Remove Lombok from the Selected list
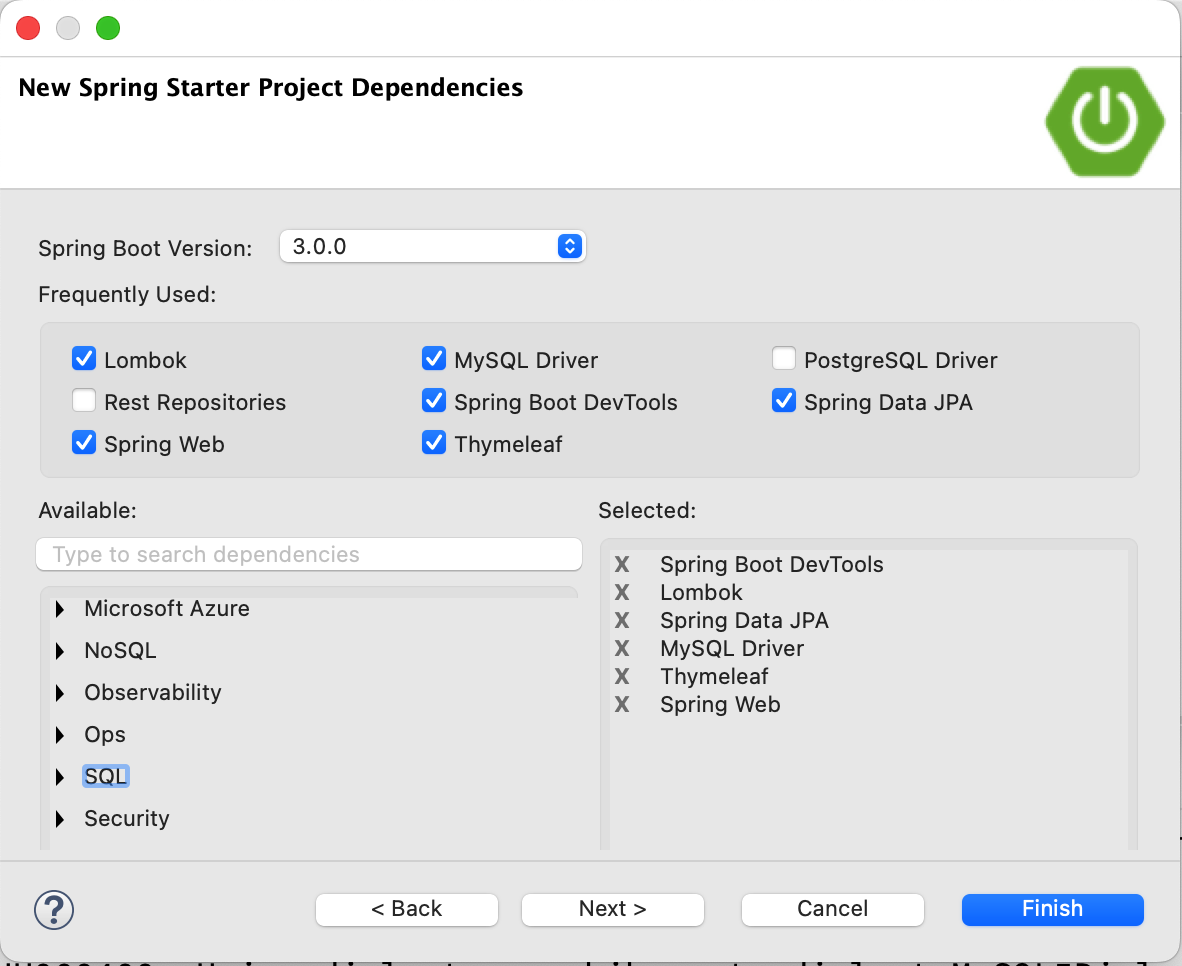This screenshot has width=1182, height=966. [x=622, y=593]
